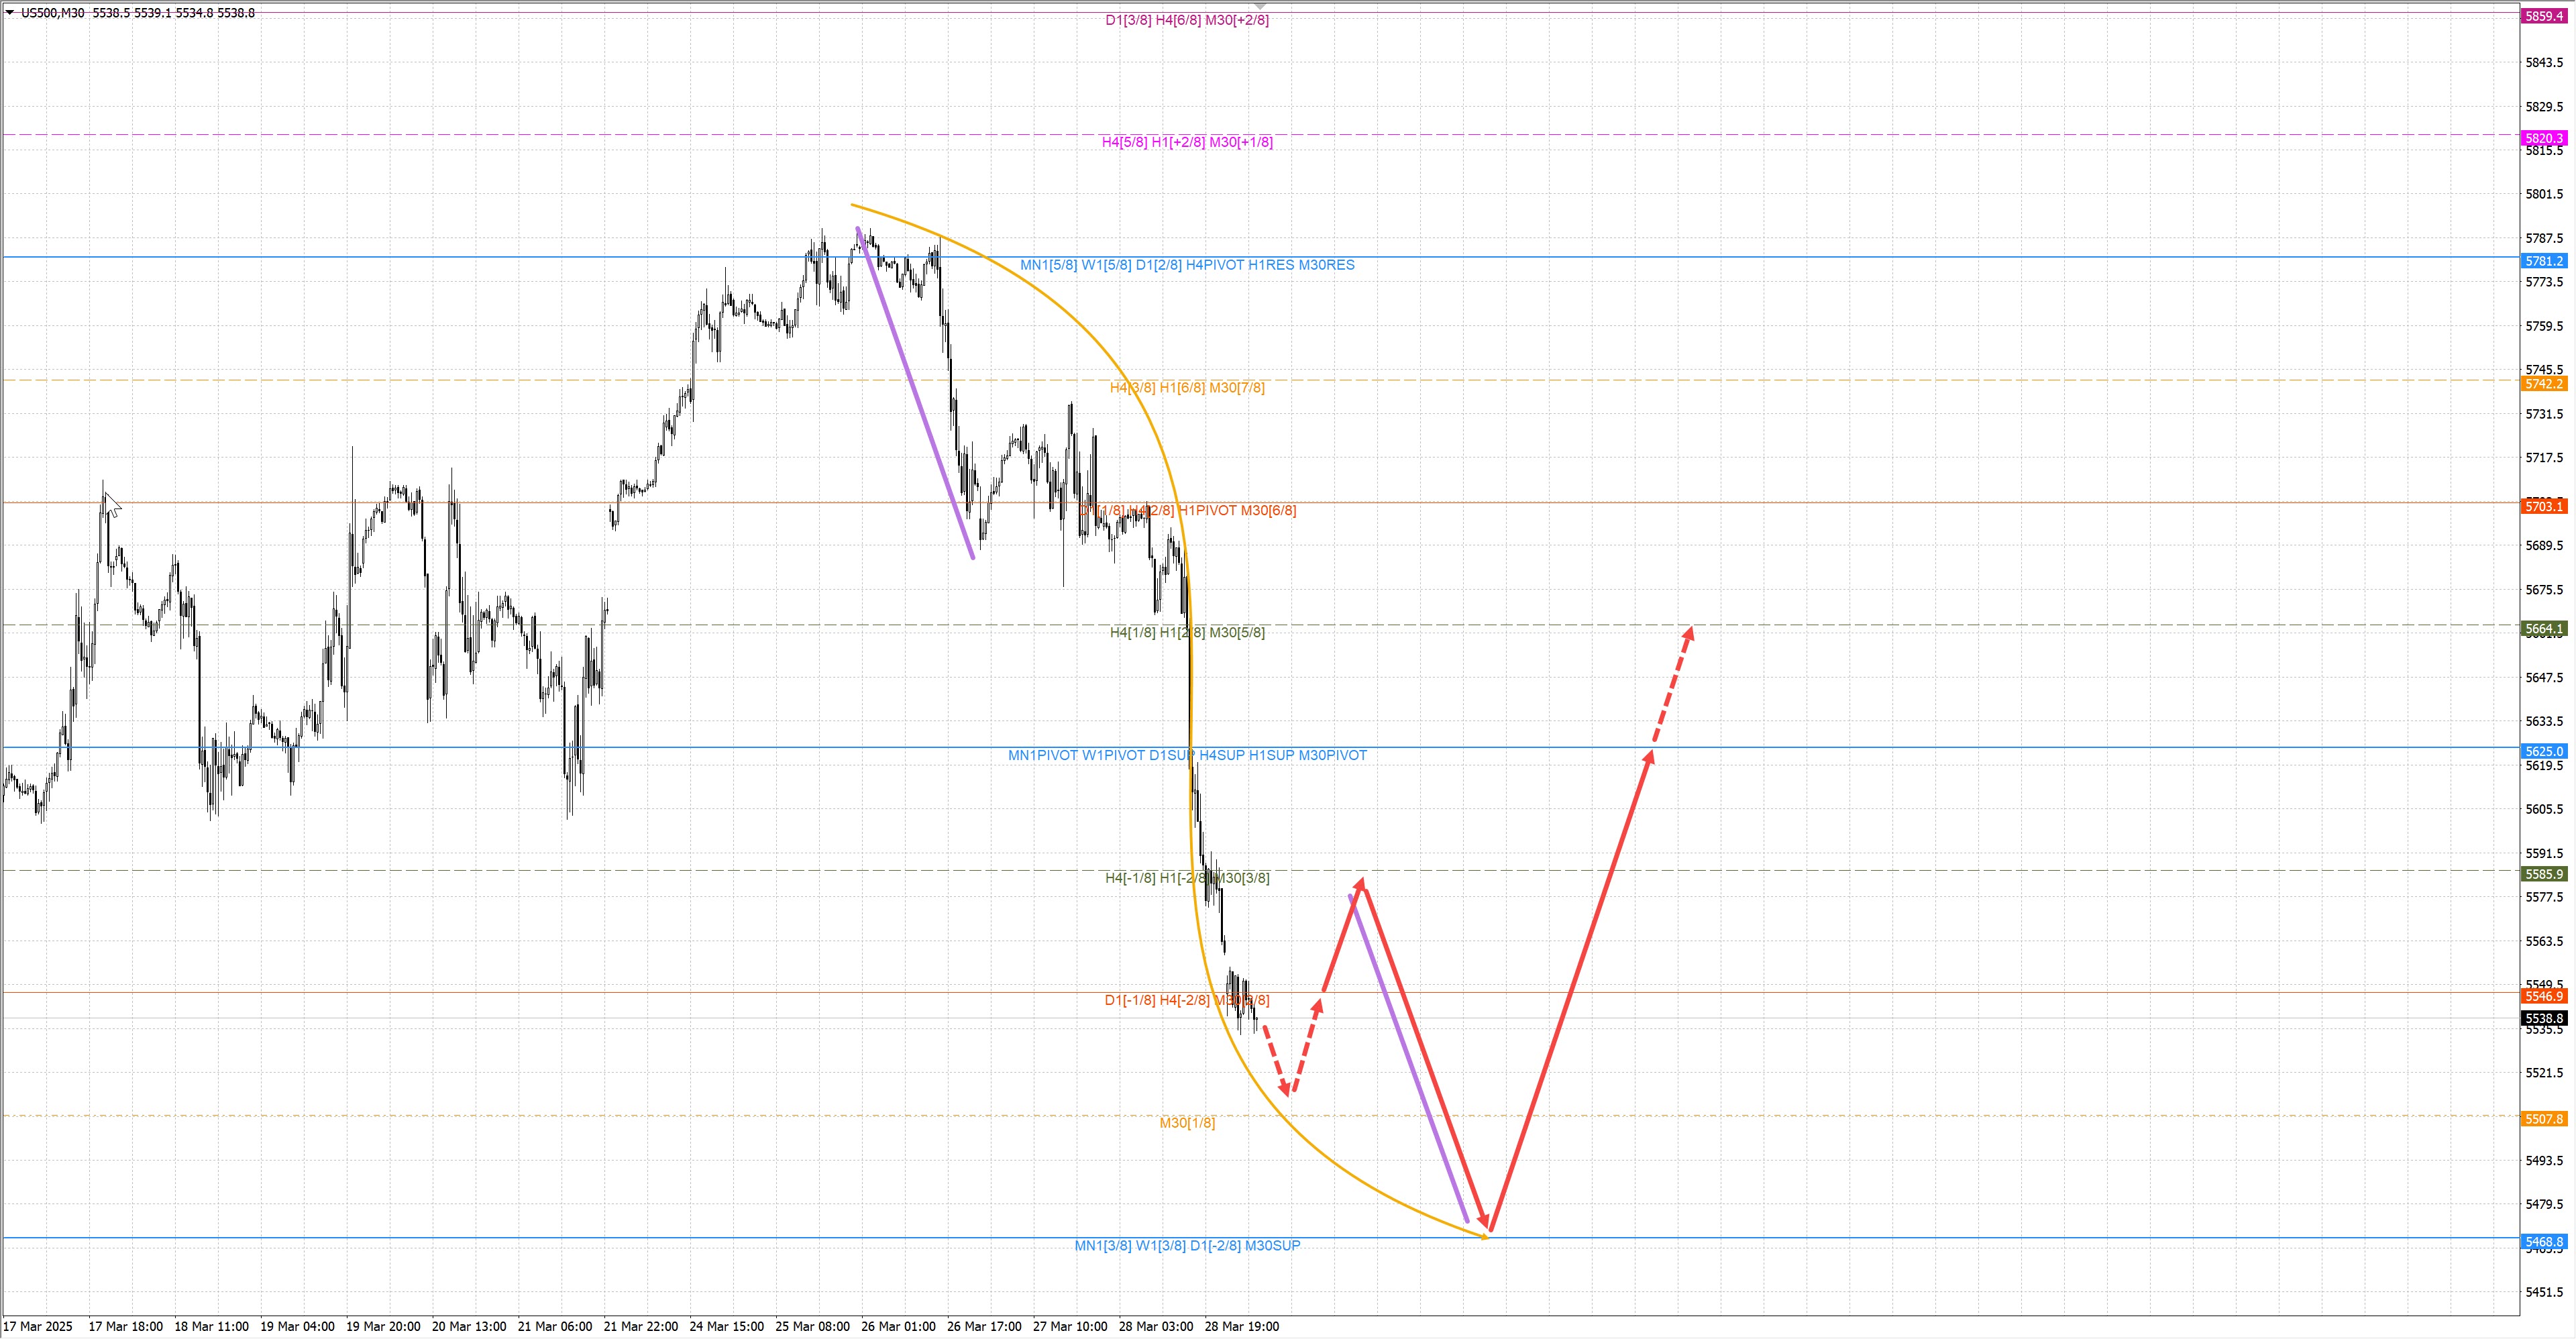Select the 5625.0 price level tag
Image resolution: width=2576 pixels, height=1339 pixels.
tap(2543, 751)
